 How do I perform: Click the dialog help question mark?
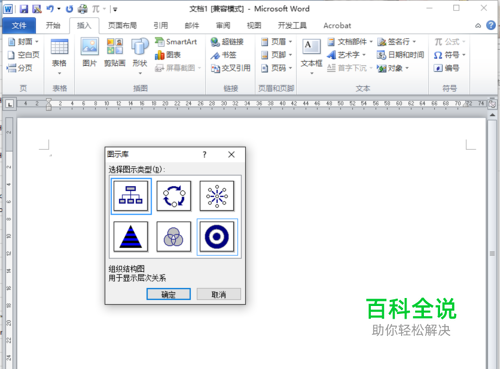(205, 154)
